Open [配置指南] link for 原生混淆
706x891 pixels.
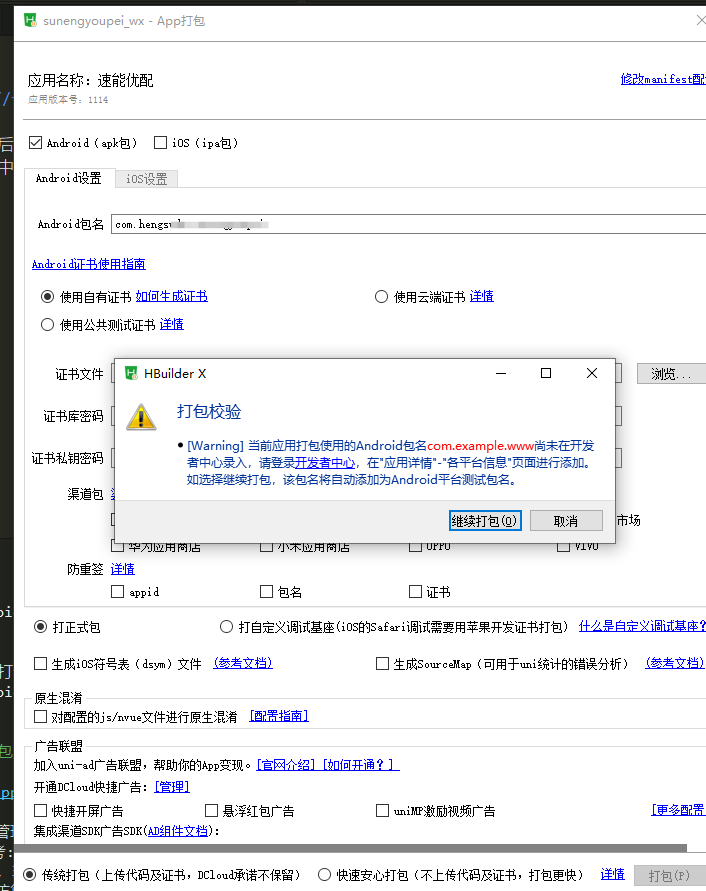[x=279, y=716]
